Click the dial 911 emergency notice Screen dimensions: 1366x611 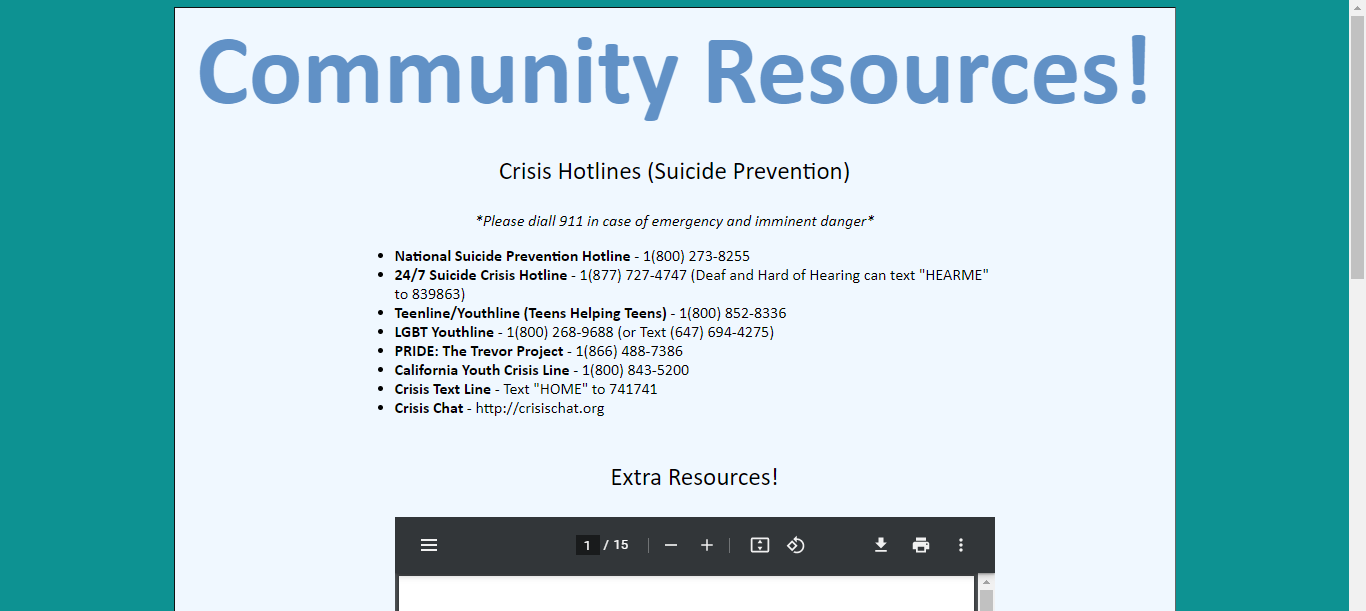(x=675, y=221)
